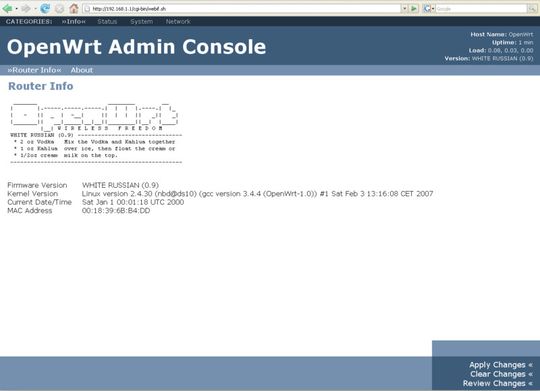Click the MAC Address label
This screenshot has height=391, width=540.
coord(30,210)
